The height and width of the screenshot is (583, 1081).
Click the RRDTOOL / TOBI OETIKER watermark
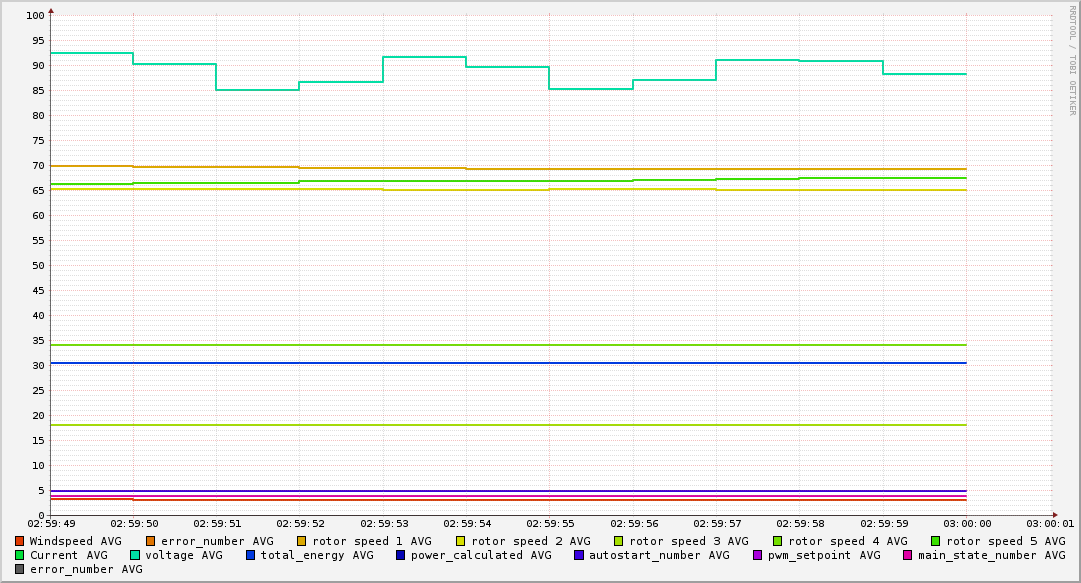coord(1072,60)
